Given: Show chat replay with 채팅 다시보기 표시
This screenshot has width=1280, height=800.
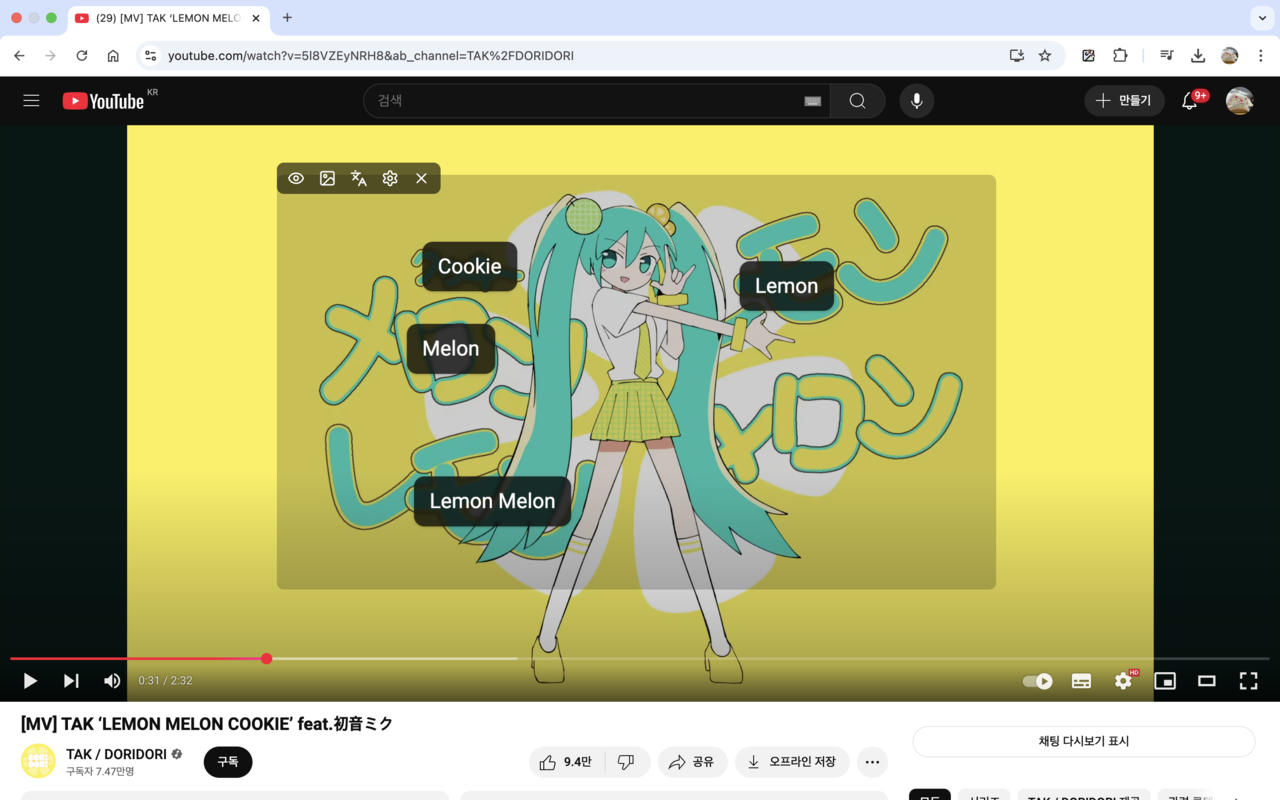Looking at the screenshot, I should (1084, 741).
